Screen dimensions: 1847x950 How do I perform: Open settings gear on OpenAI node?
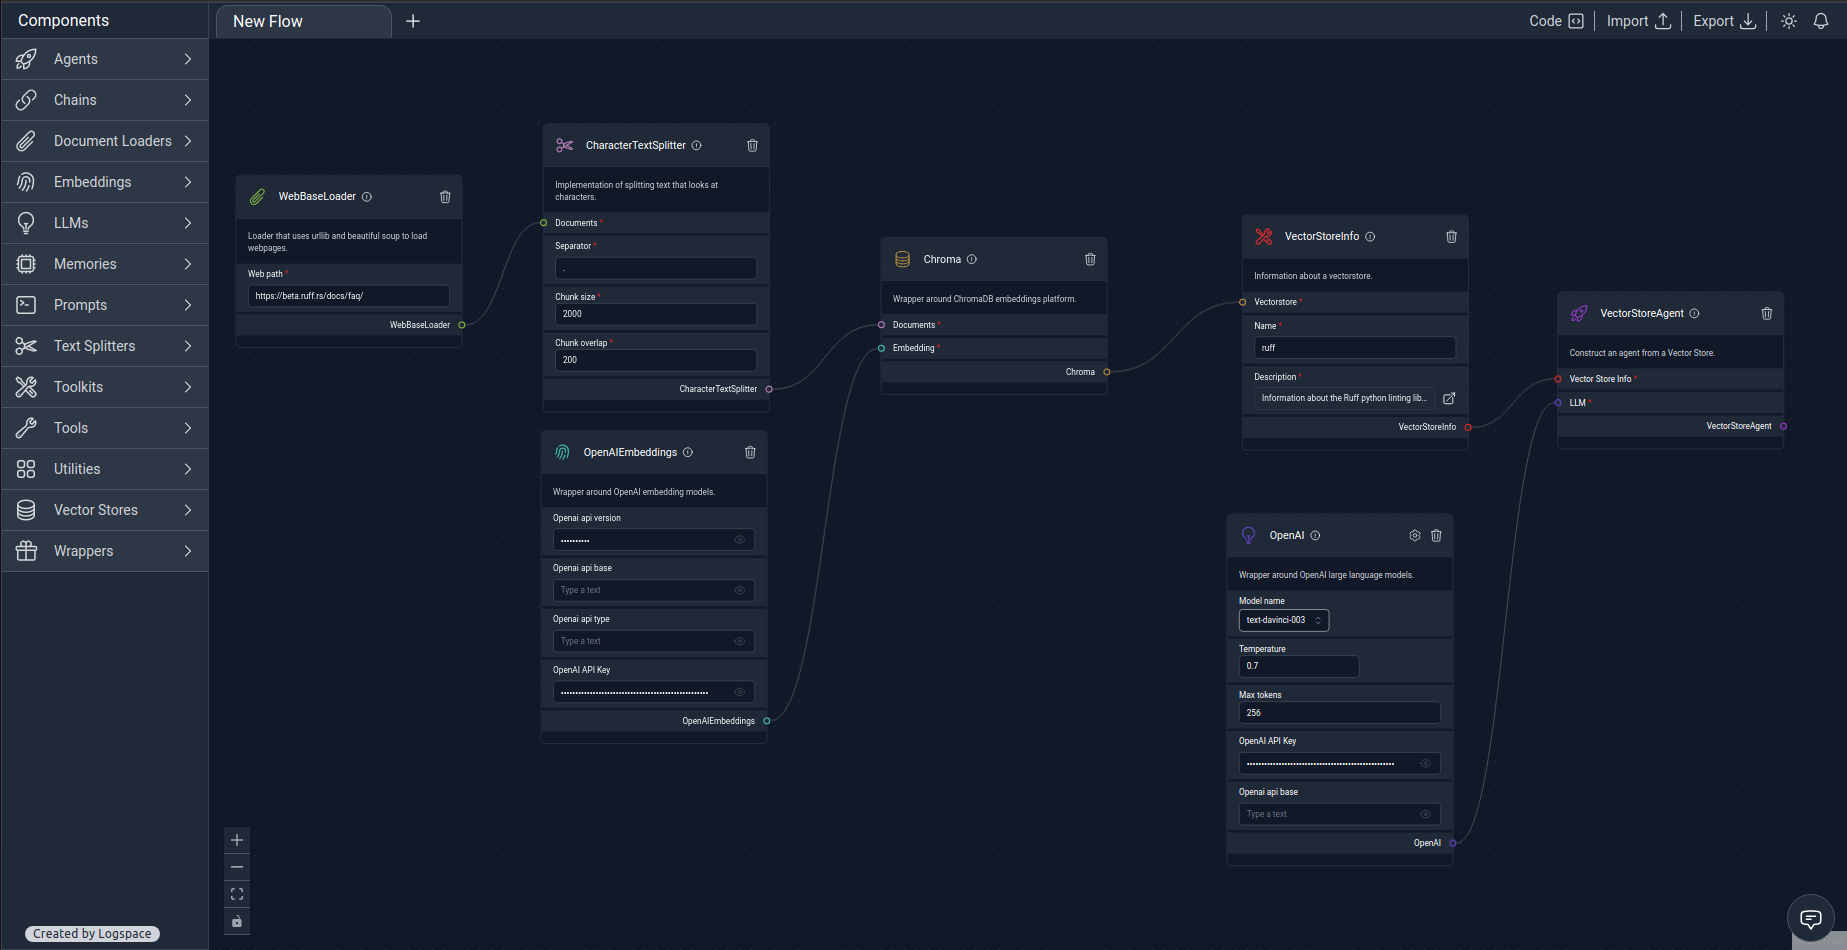pos(1415,536)
